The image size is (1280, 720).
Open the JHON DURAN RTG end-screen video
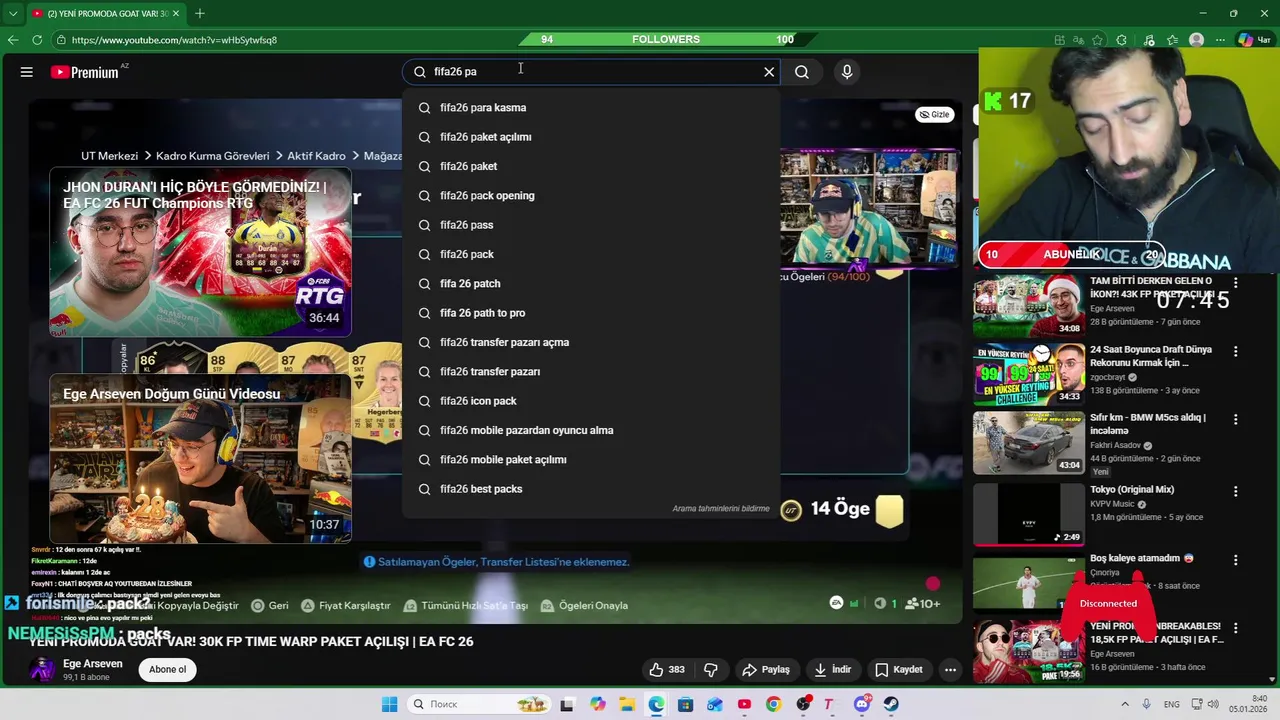click(200, 253)
